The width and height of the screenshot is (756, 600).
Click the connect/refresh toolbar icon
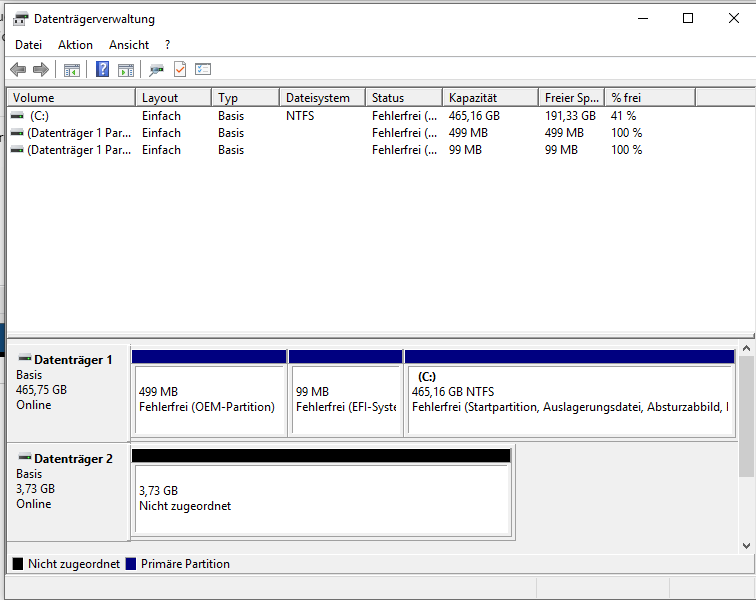[156, 70]
